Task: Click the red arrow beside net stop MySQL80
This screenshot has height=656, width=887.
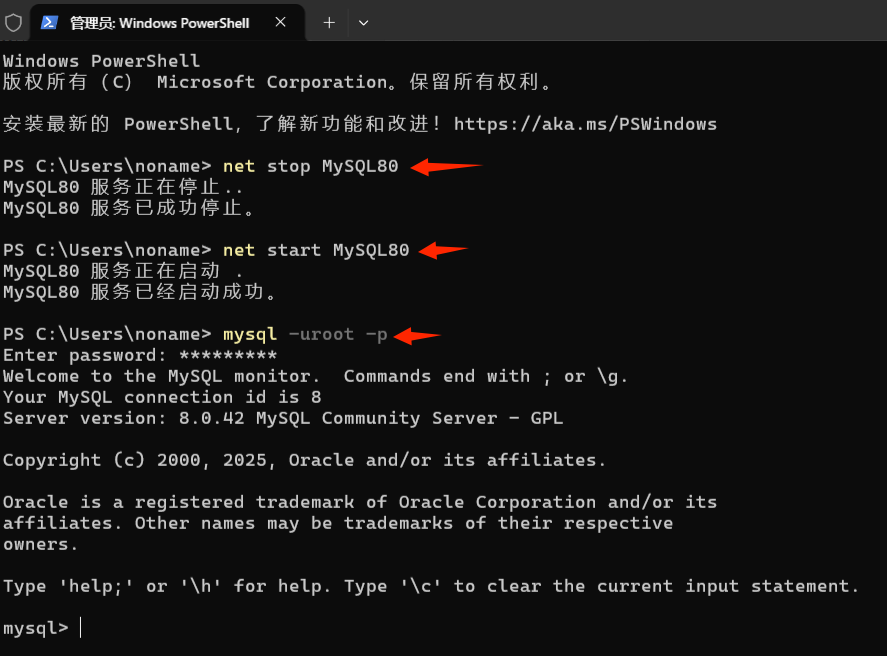Action: [x=446, y=166]
